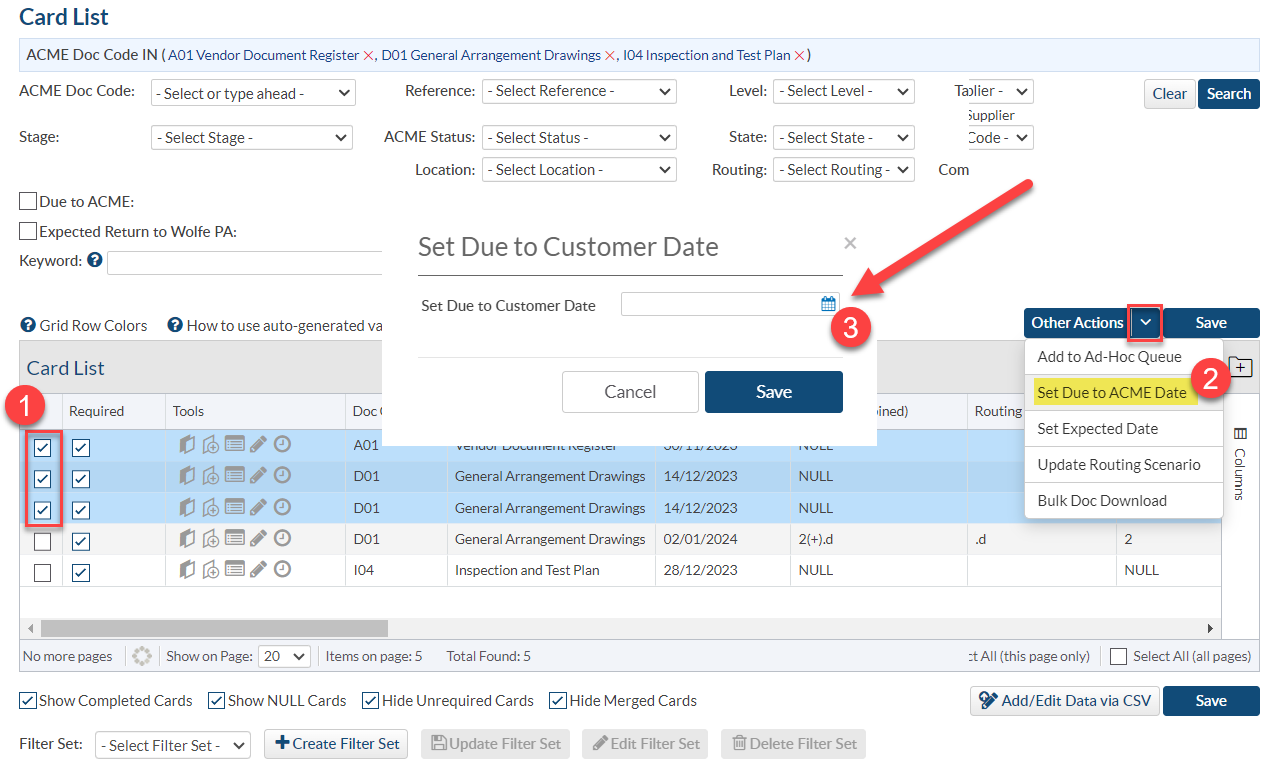Add-document icon in the 02/01/2024 D01 row
This screenshot has width=1282, height=764.
210,538
